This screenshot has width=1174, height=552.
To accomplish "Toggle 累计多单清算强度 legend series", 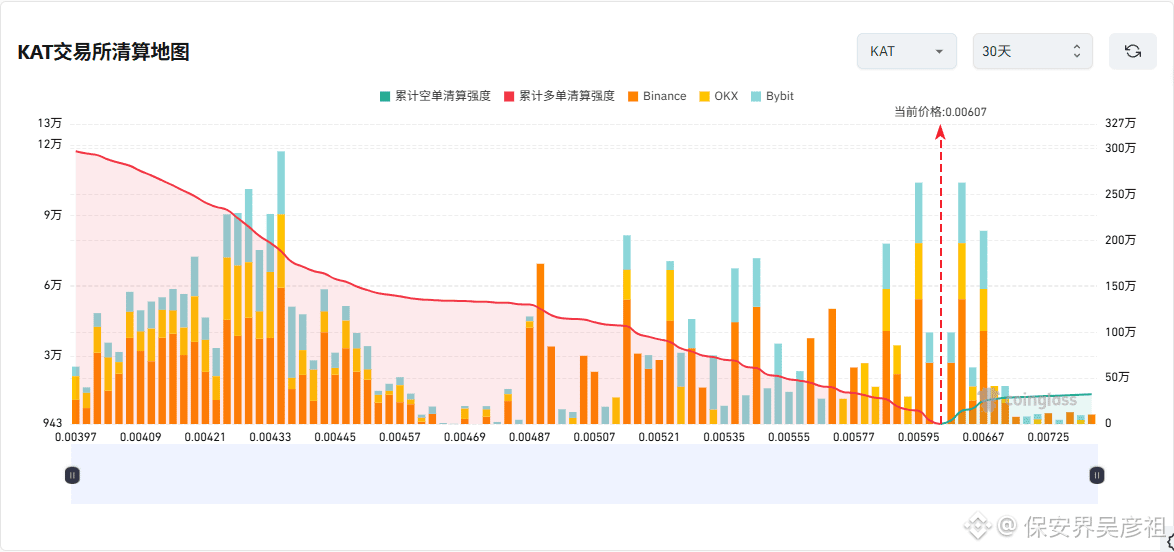I will [x=559, y=96].
